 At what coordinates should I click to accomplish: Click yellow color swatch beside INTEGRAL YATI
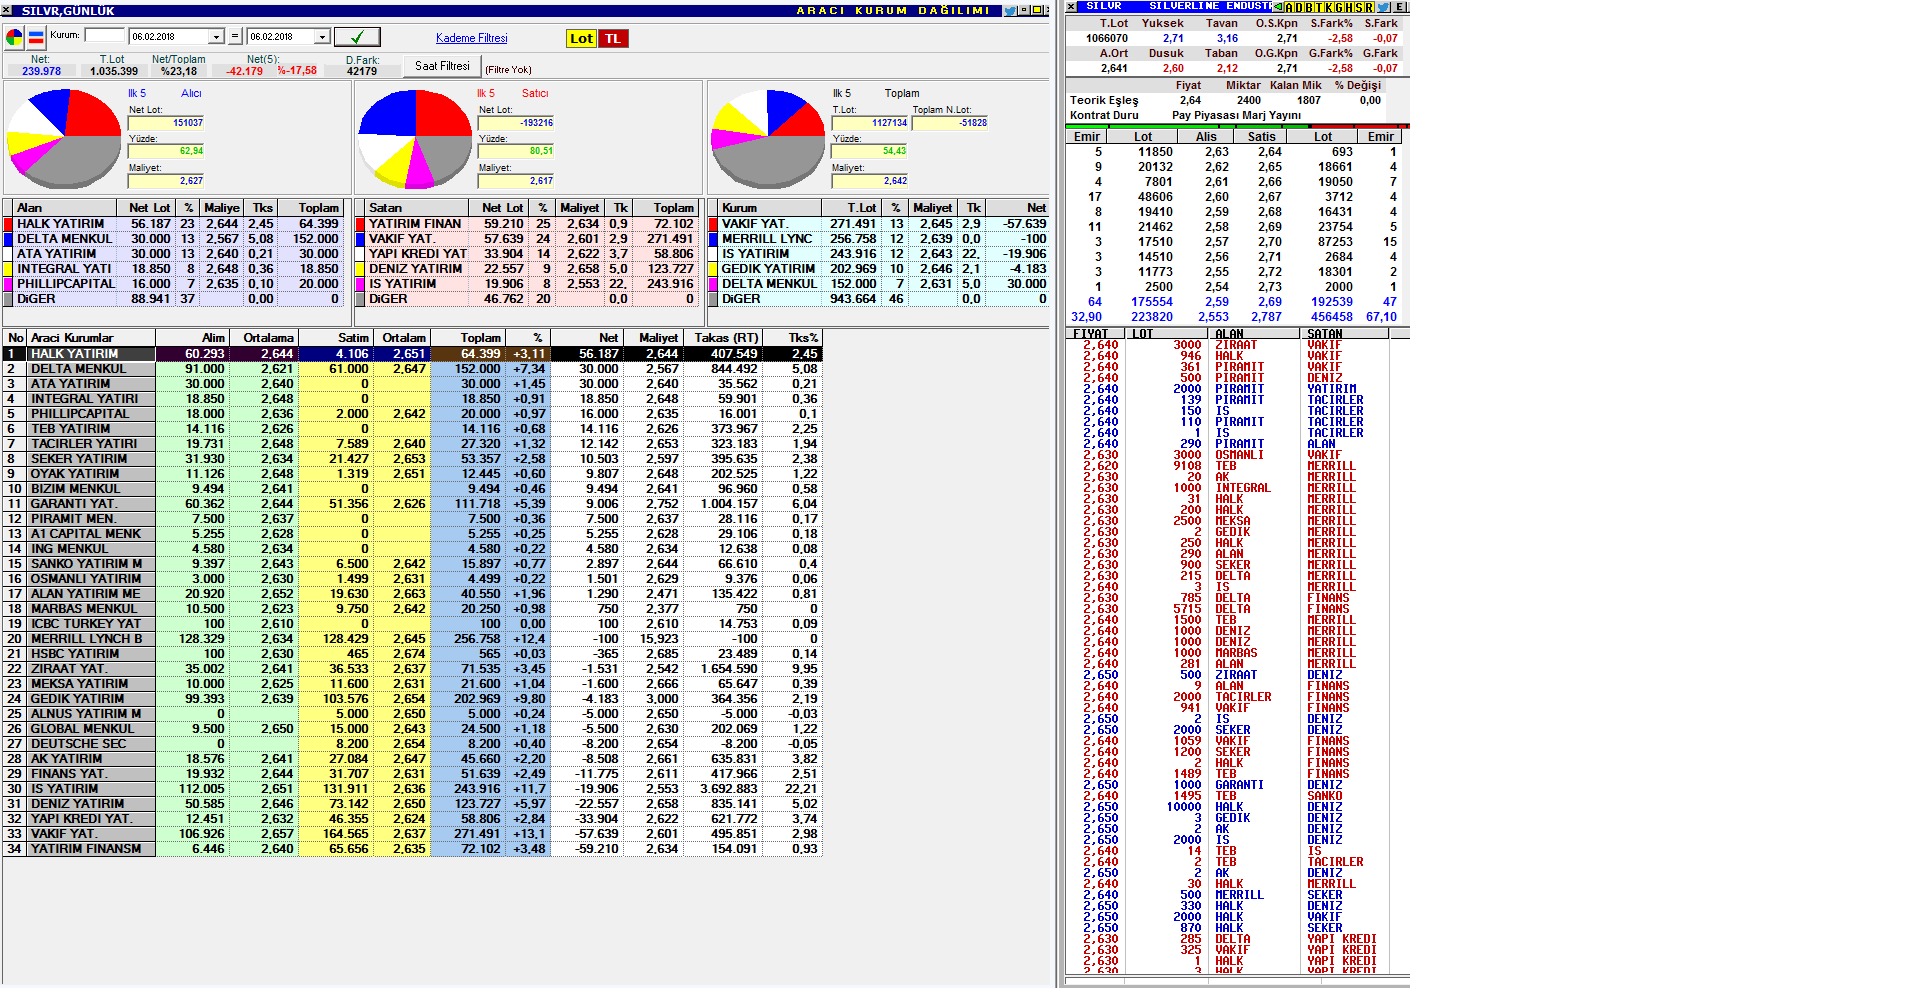pyautogui.click(x=8, y=269)
